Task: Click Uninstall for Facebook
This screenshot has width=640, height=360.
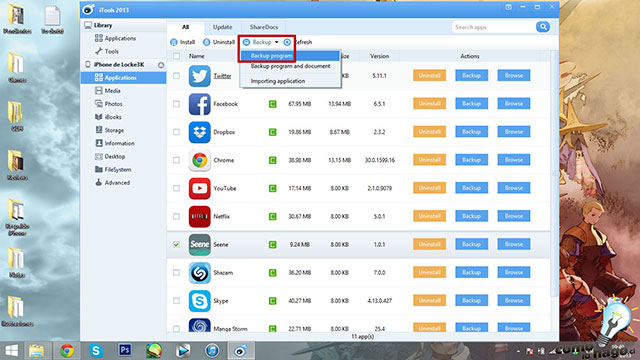Action: click(x=429, y=104)
